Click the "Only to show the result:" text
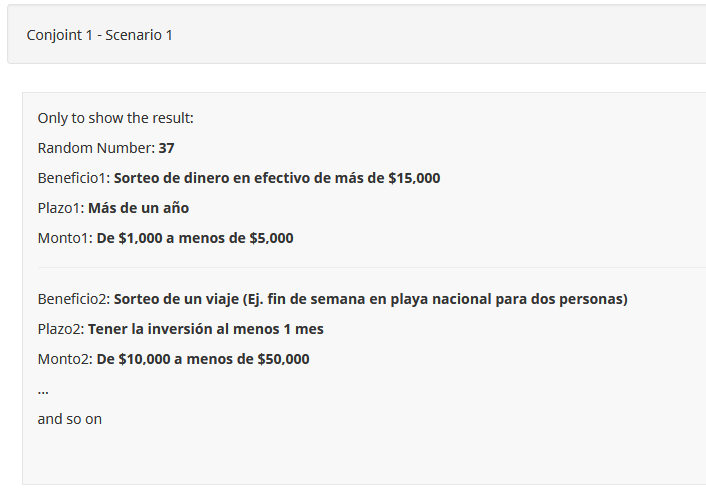The height and width of the screenshot is (493, 706). [x=115, y=118]
